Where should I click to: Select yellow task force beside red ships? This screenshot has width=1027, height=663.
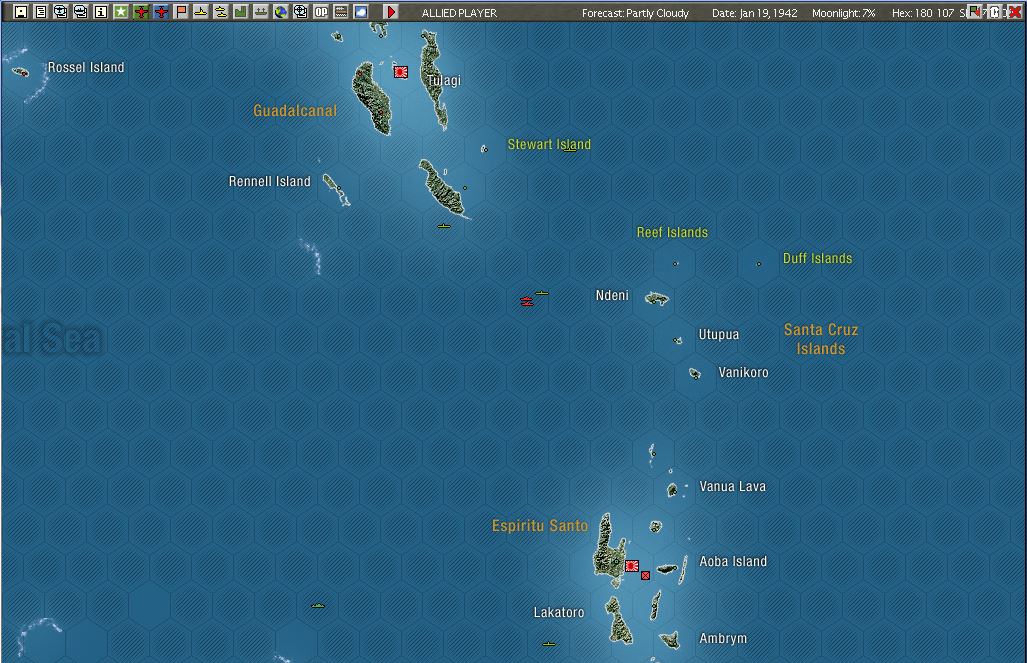click(x=542, y=293)
